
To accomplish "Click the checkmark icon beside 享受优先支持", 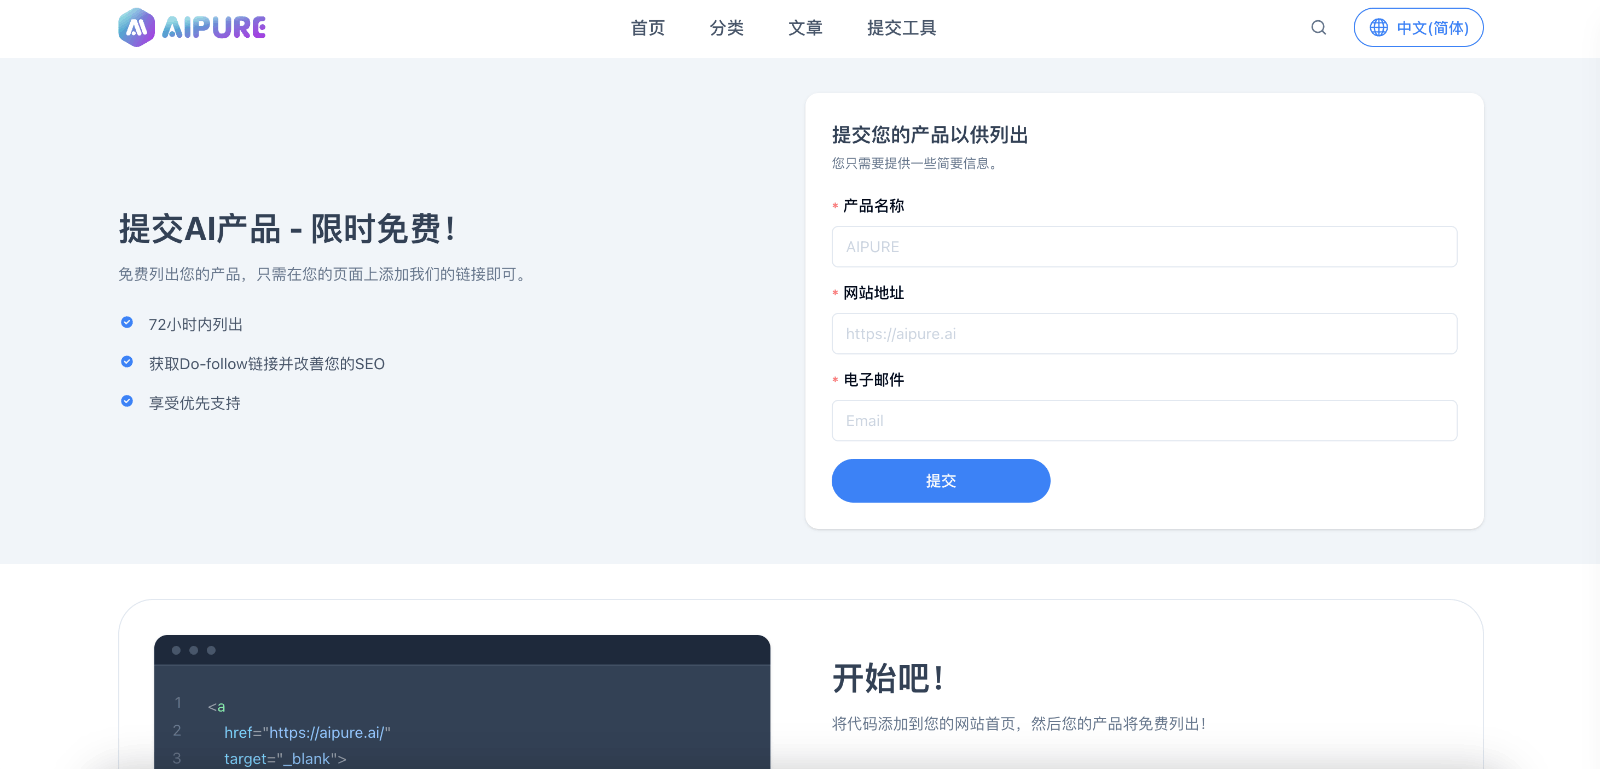I will (127, 401).
